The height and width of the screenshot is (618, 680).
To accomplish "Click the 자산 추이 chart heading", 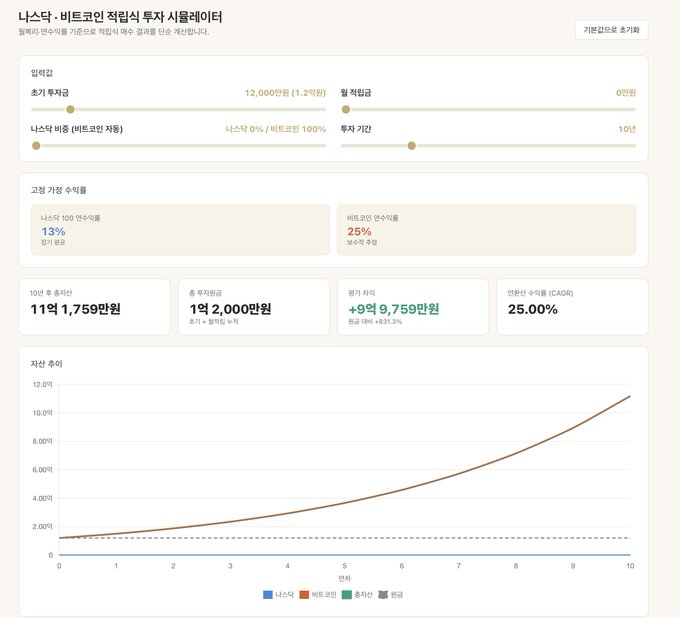I will 46,364.
